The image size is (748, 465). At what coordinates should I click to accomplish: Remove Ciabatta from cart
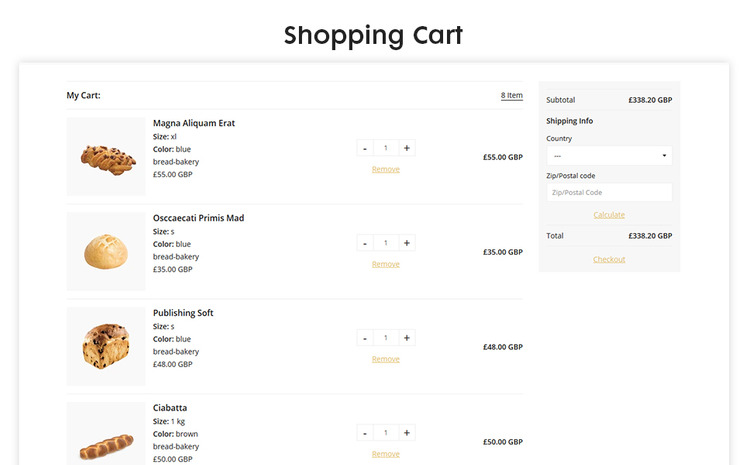point(385,454)
